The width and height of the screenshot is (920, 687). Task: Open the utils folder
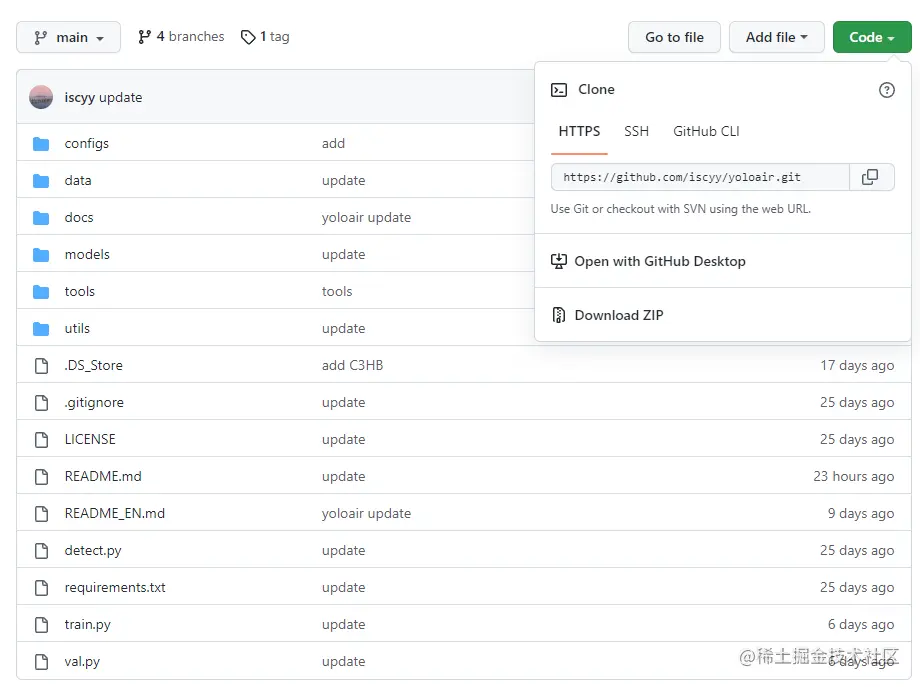[77, 329]
